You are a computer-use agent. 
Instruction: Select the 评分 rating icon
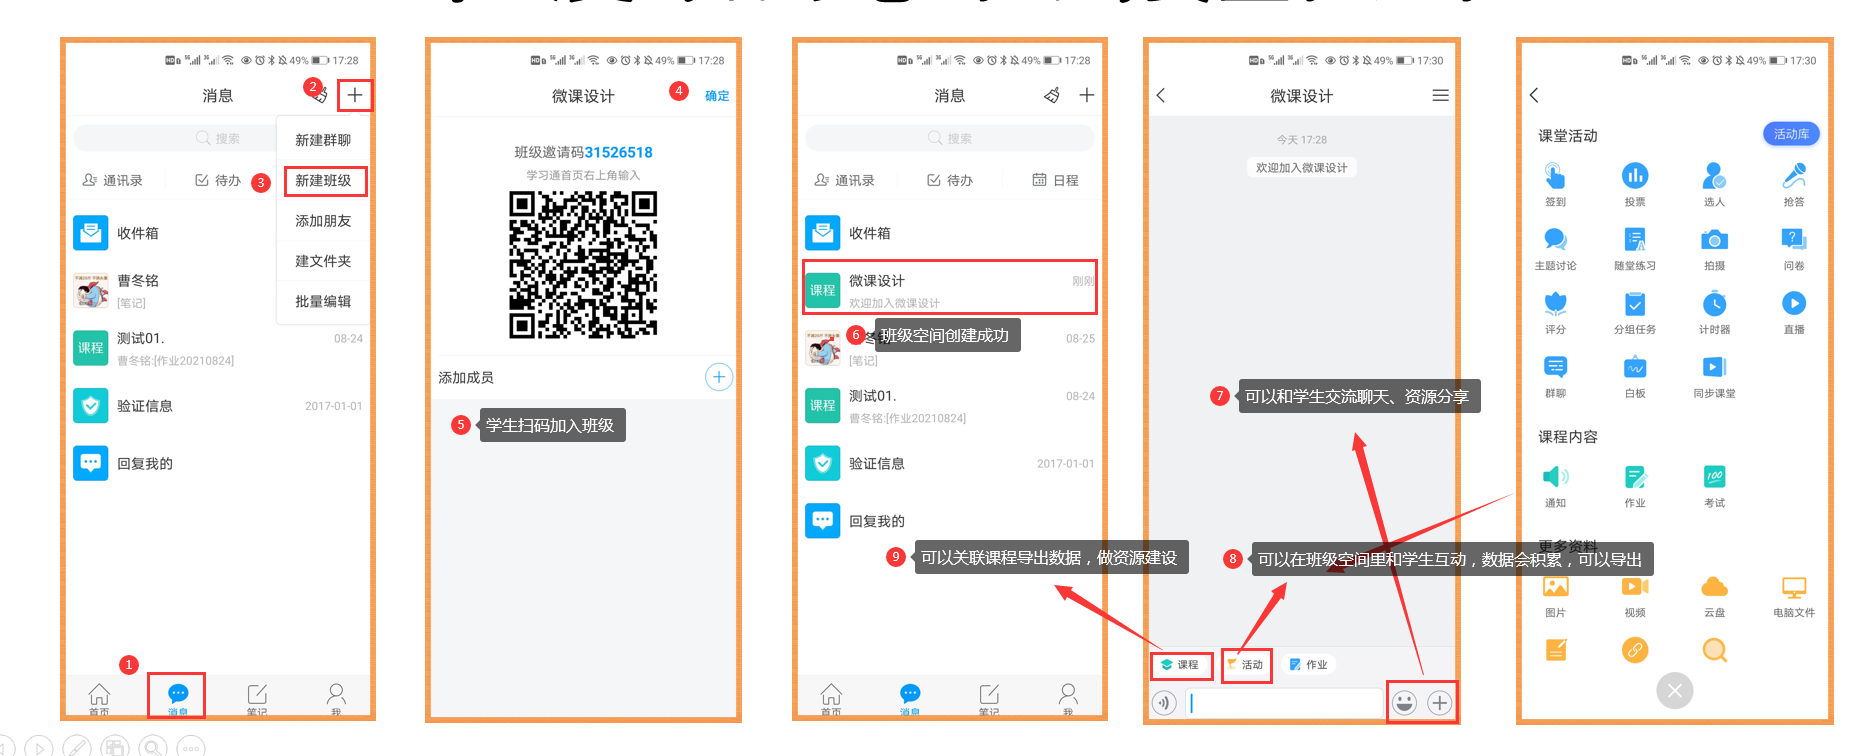click(x=1555, y=303)
